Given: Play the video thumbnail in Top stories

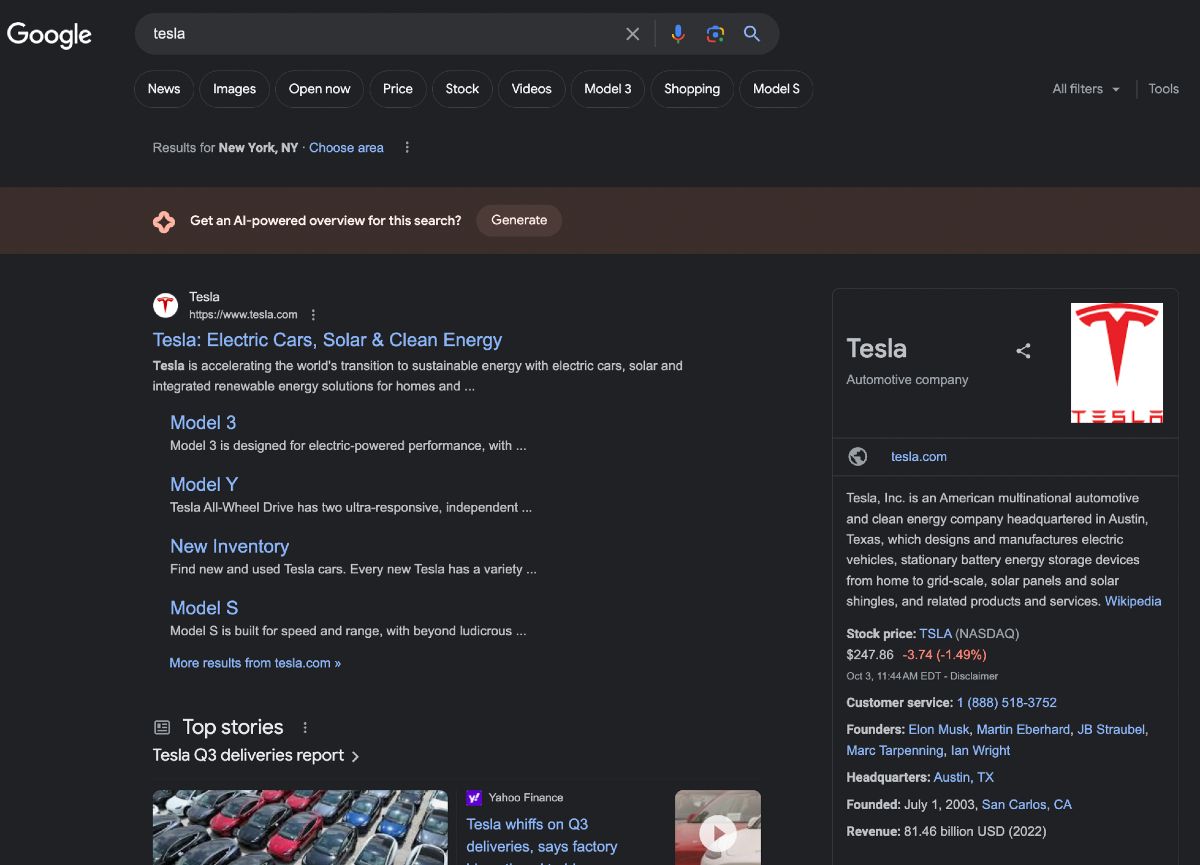Looking at the screenshot, I should 718,828.
